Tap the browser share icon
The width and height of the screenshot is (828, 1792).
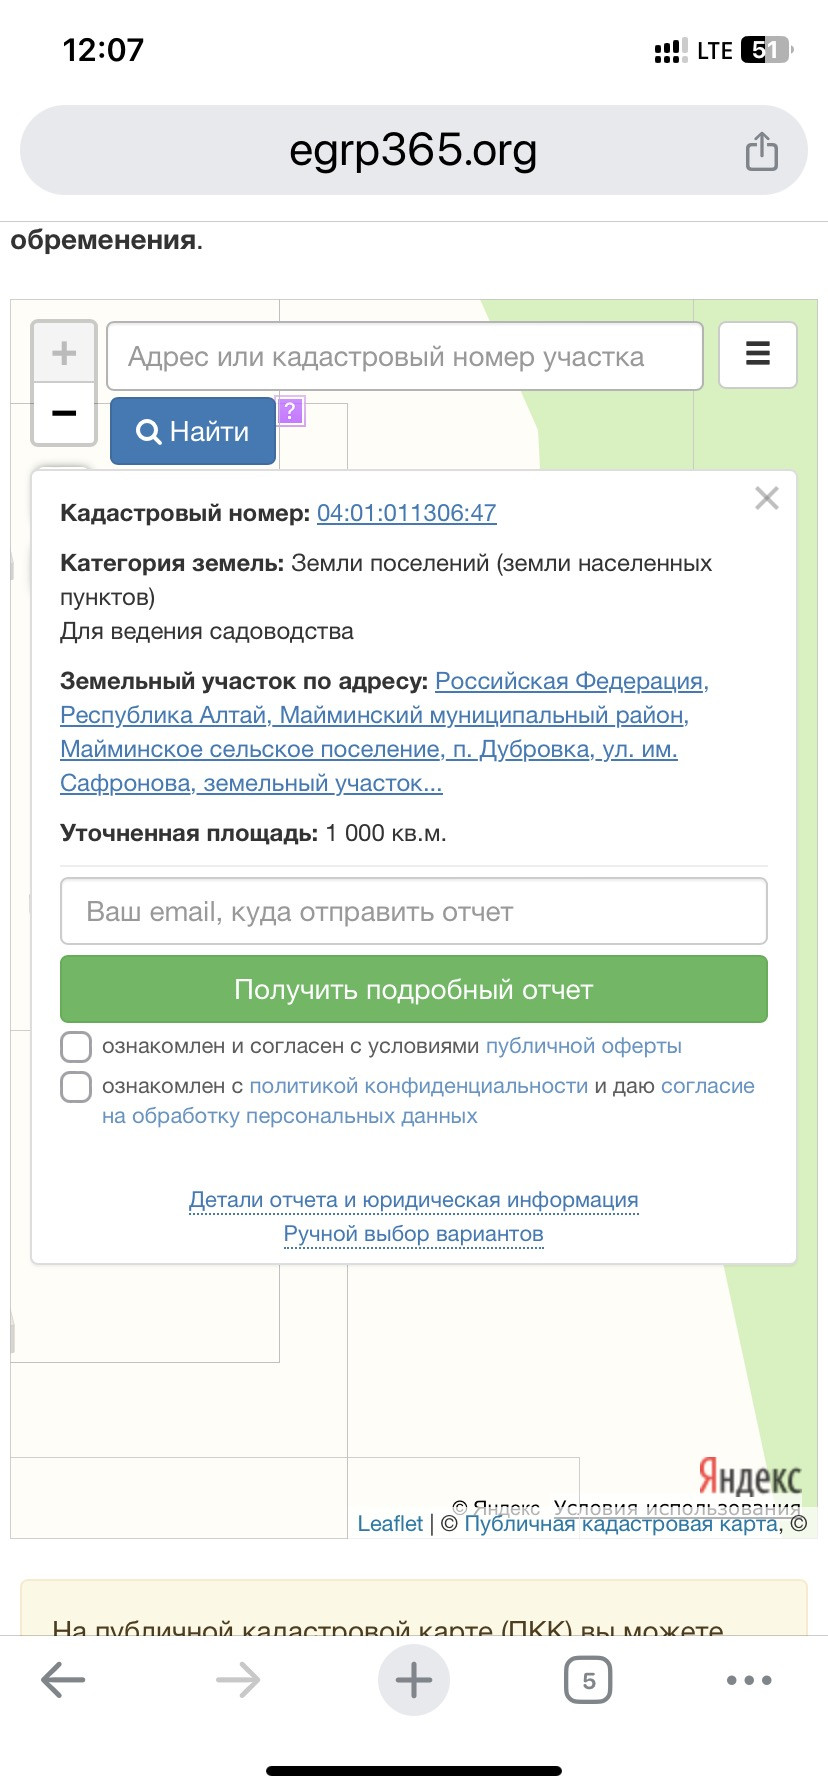click(x=761, y=151)
